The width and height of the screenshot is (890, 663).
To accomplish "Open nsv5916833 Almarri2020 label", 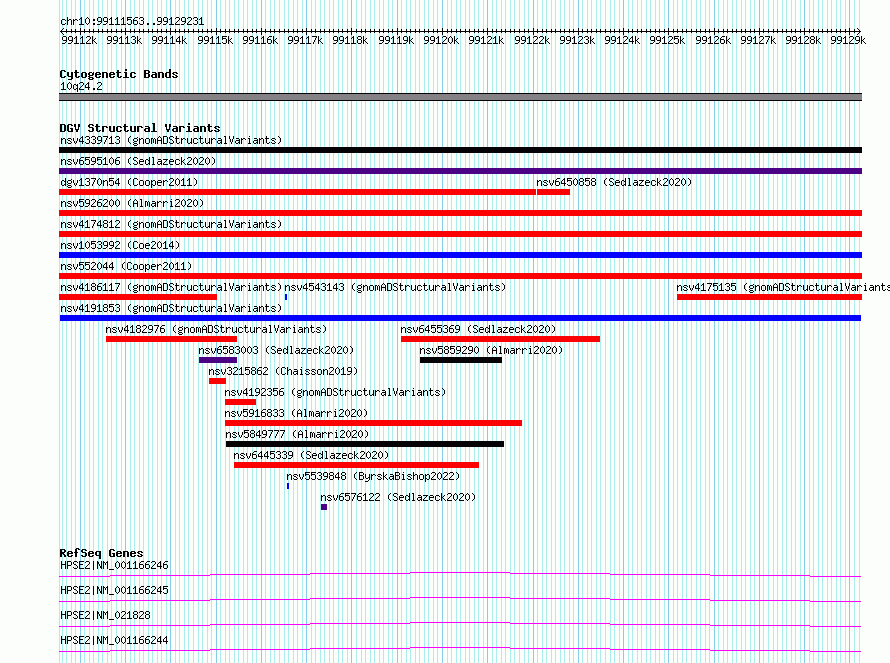I will point(296,413).
